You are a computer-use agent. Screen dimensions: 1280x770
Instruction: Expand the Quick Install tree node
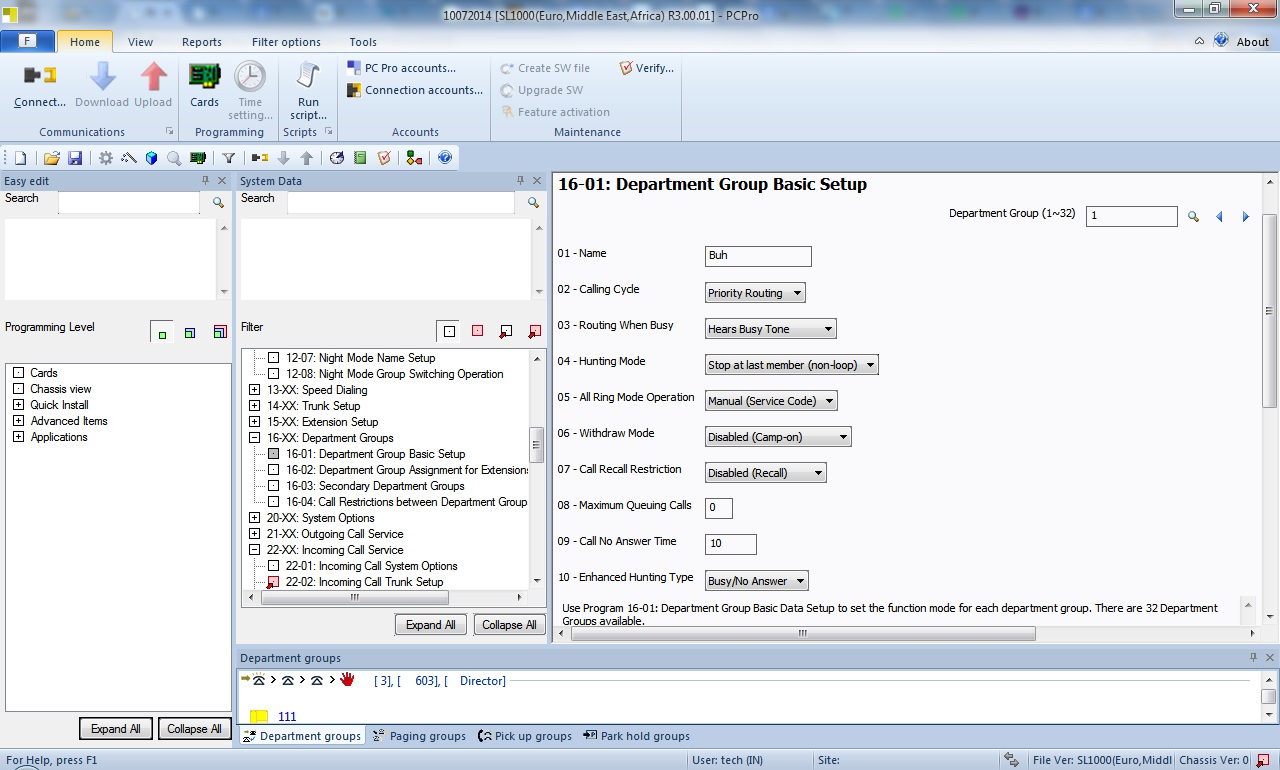[18, 405]
